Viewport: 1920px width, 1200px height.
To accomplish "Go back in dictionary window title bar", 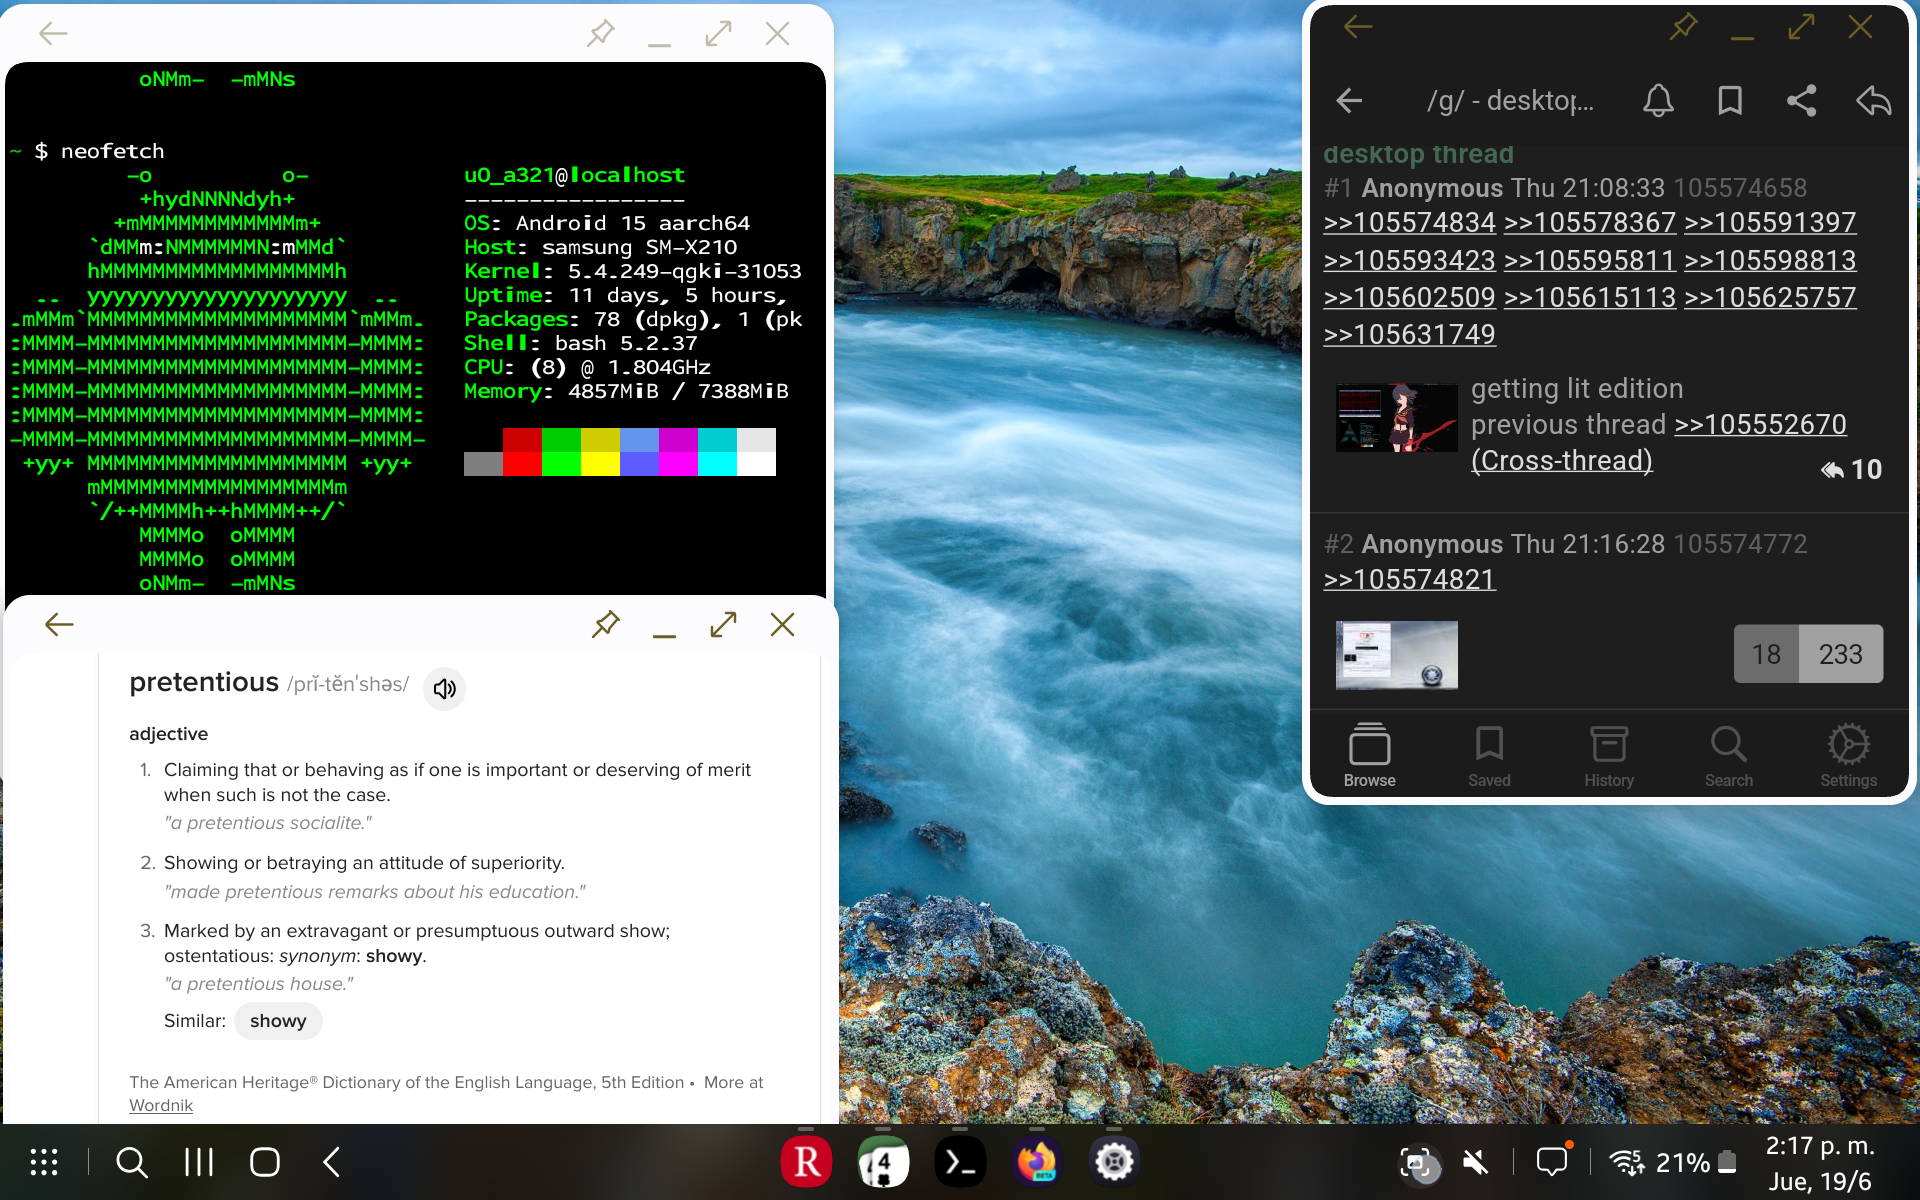I will 59,625.
